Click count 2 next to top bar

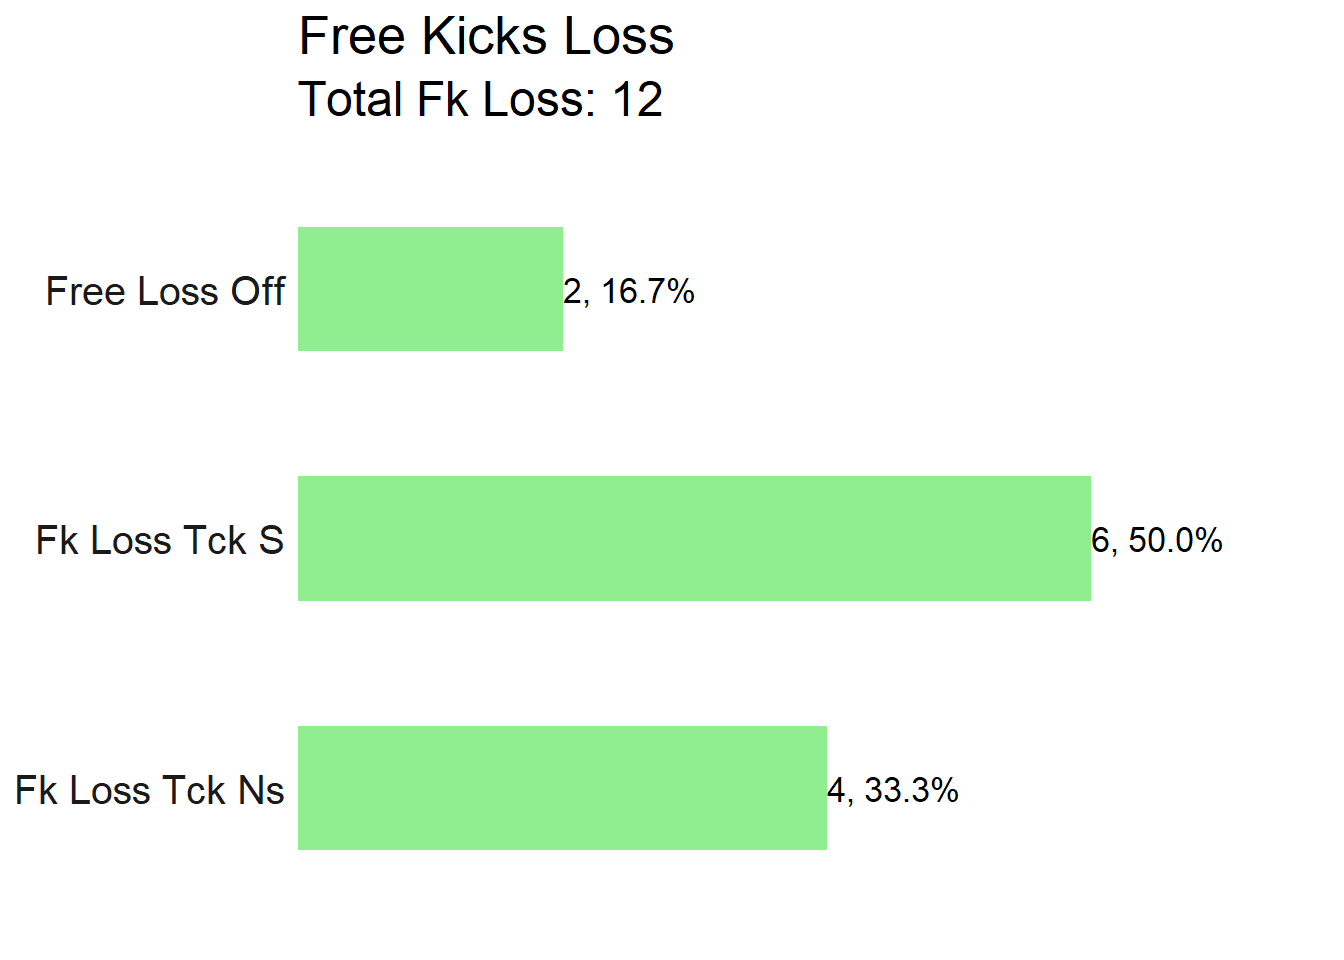pos(572,292)
